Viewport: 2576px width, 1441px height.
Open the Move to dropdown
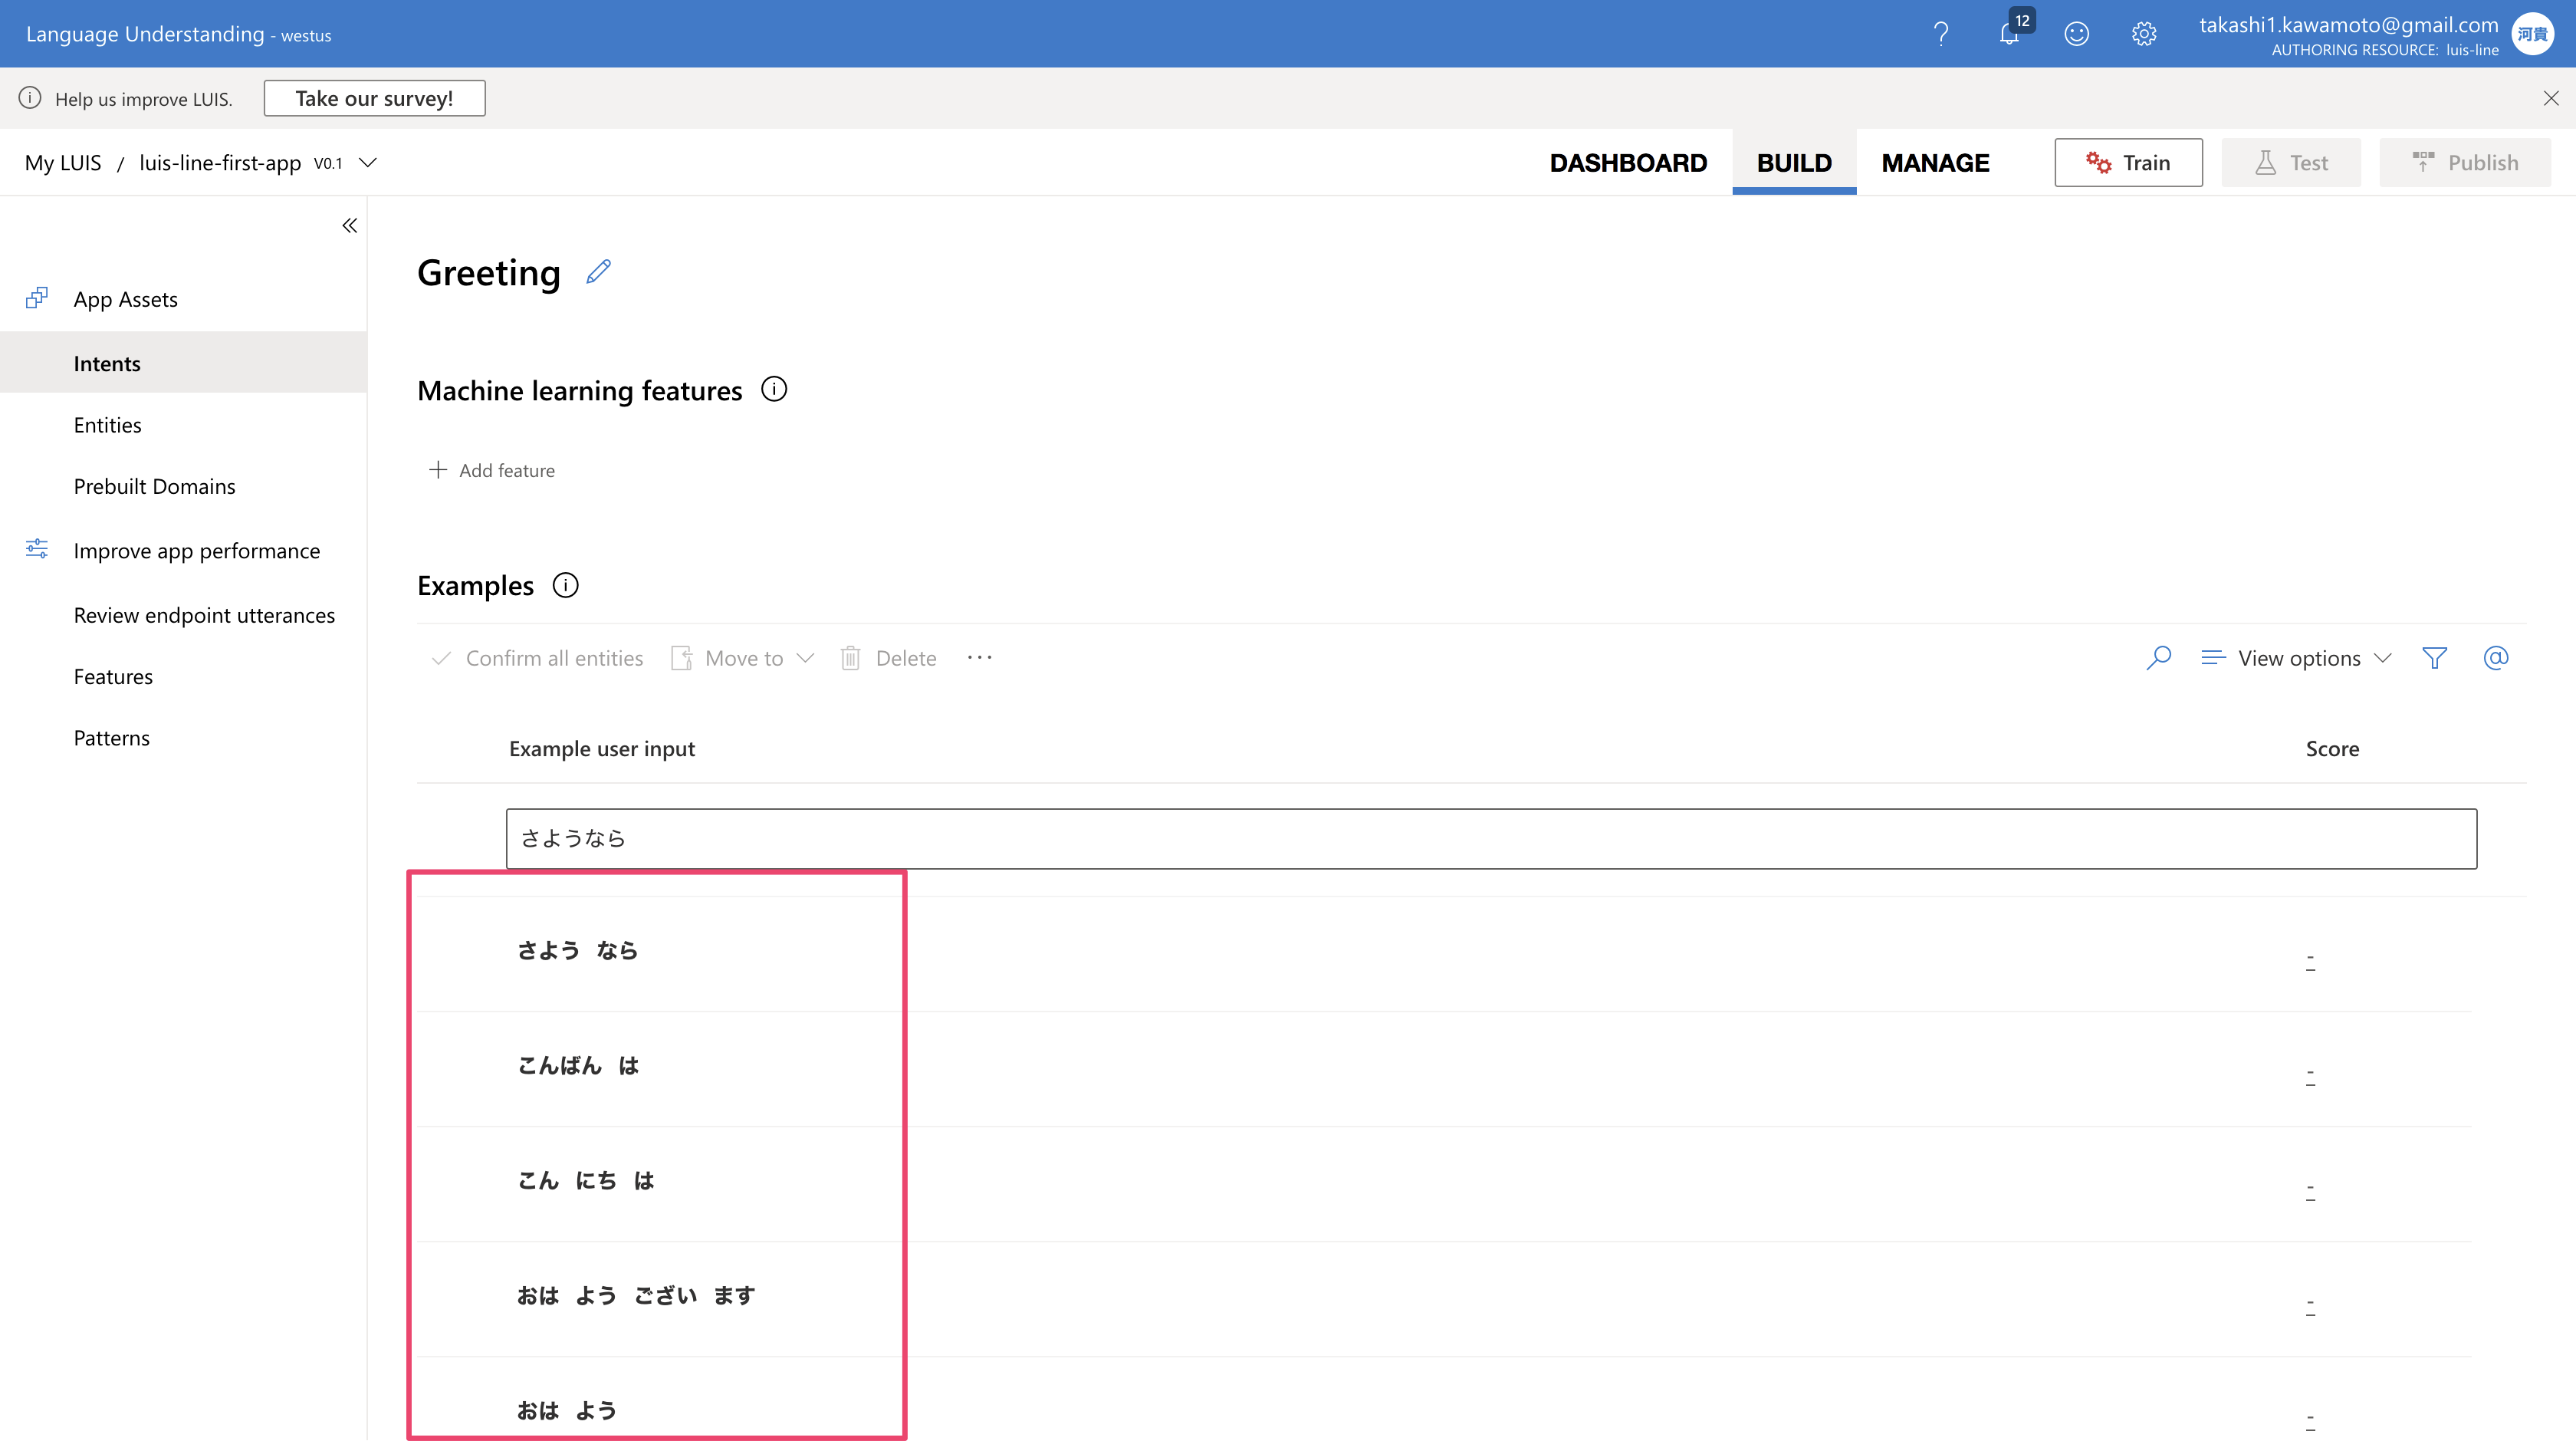click(x=744, y=658)
